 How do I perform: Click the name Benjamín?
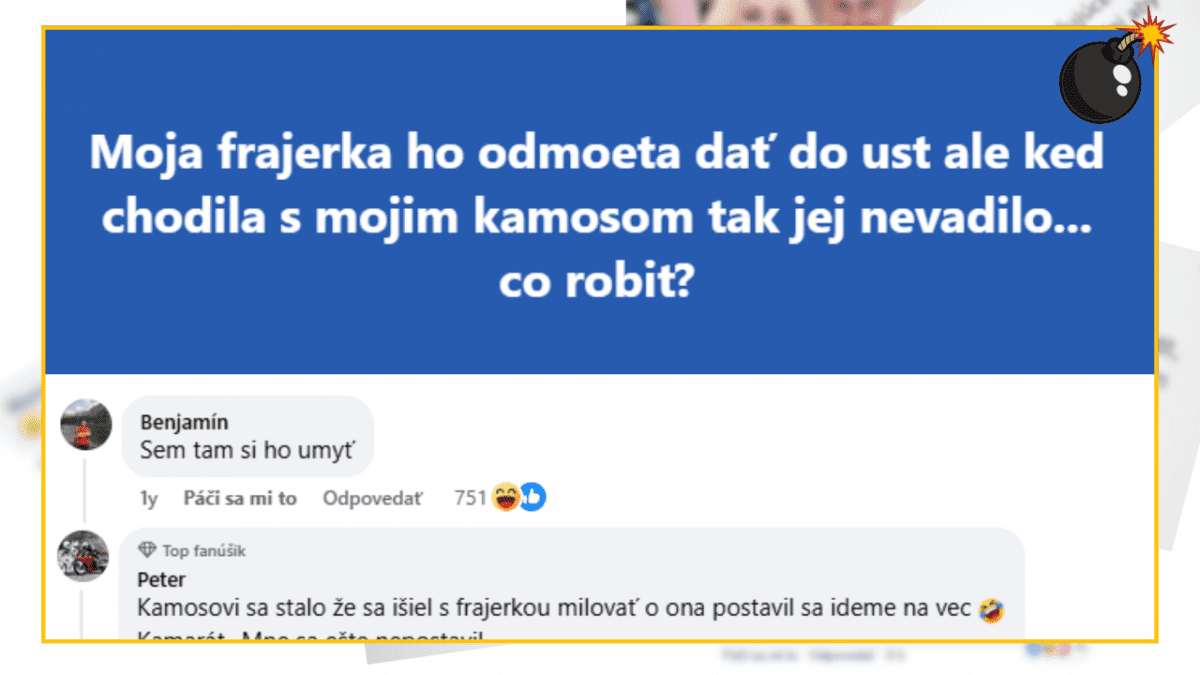tap(179, 422)
